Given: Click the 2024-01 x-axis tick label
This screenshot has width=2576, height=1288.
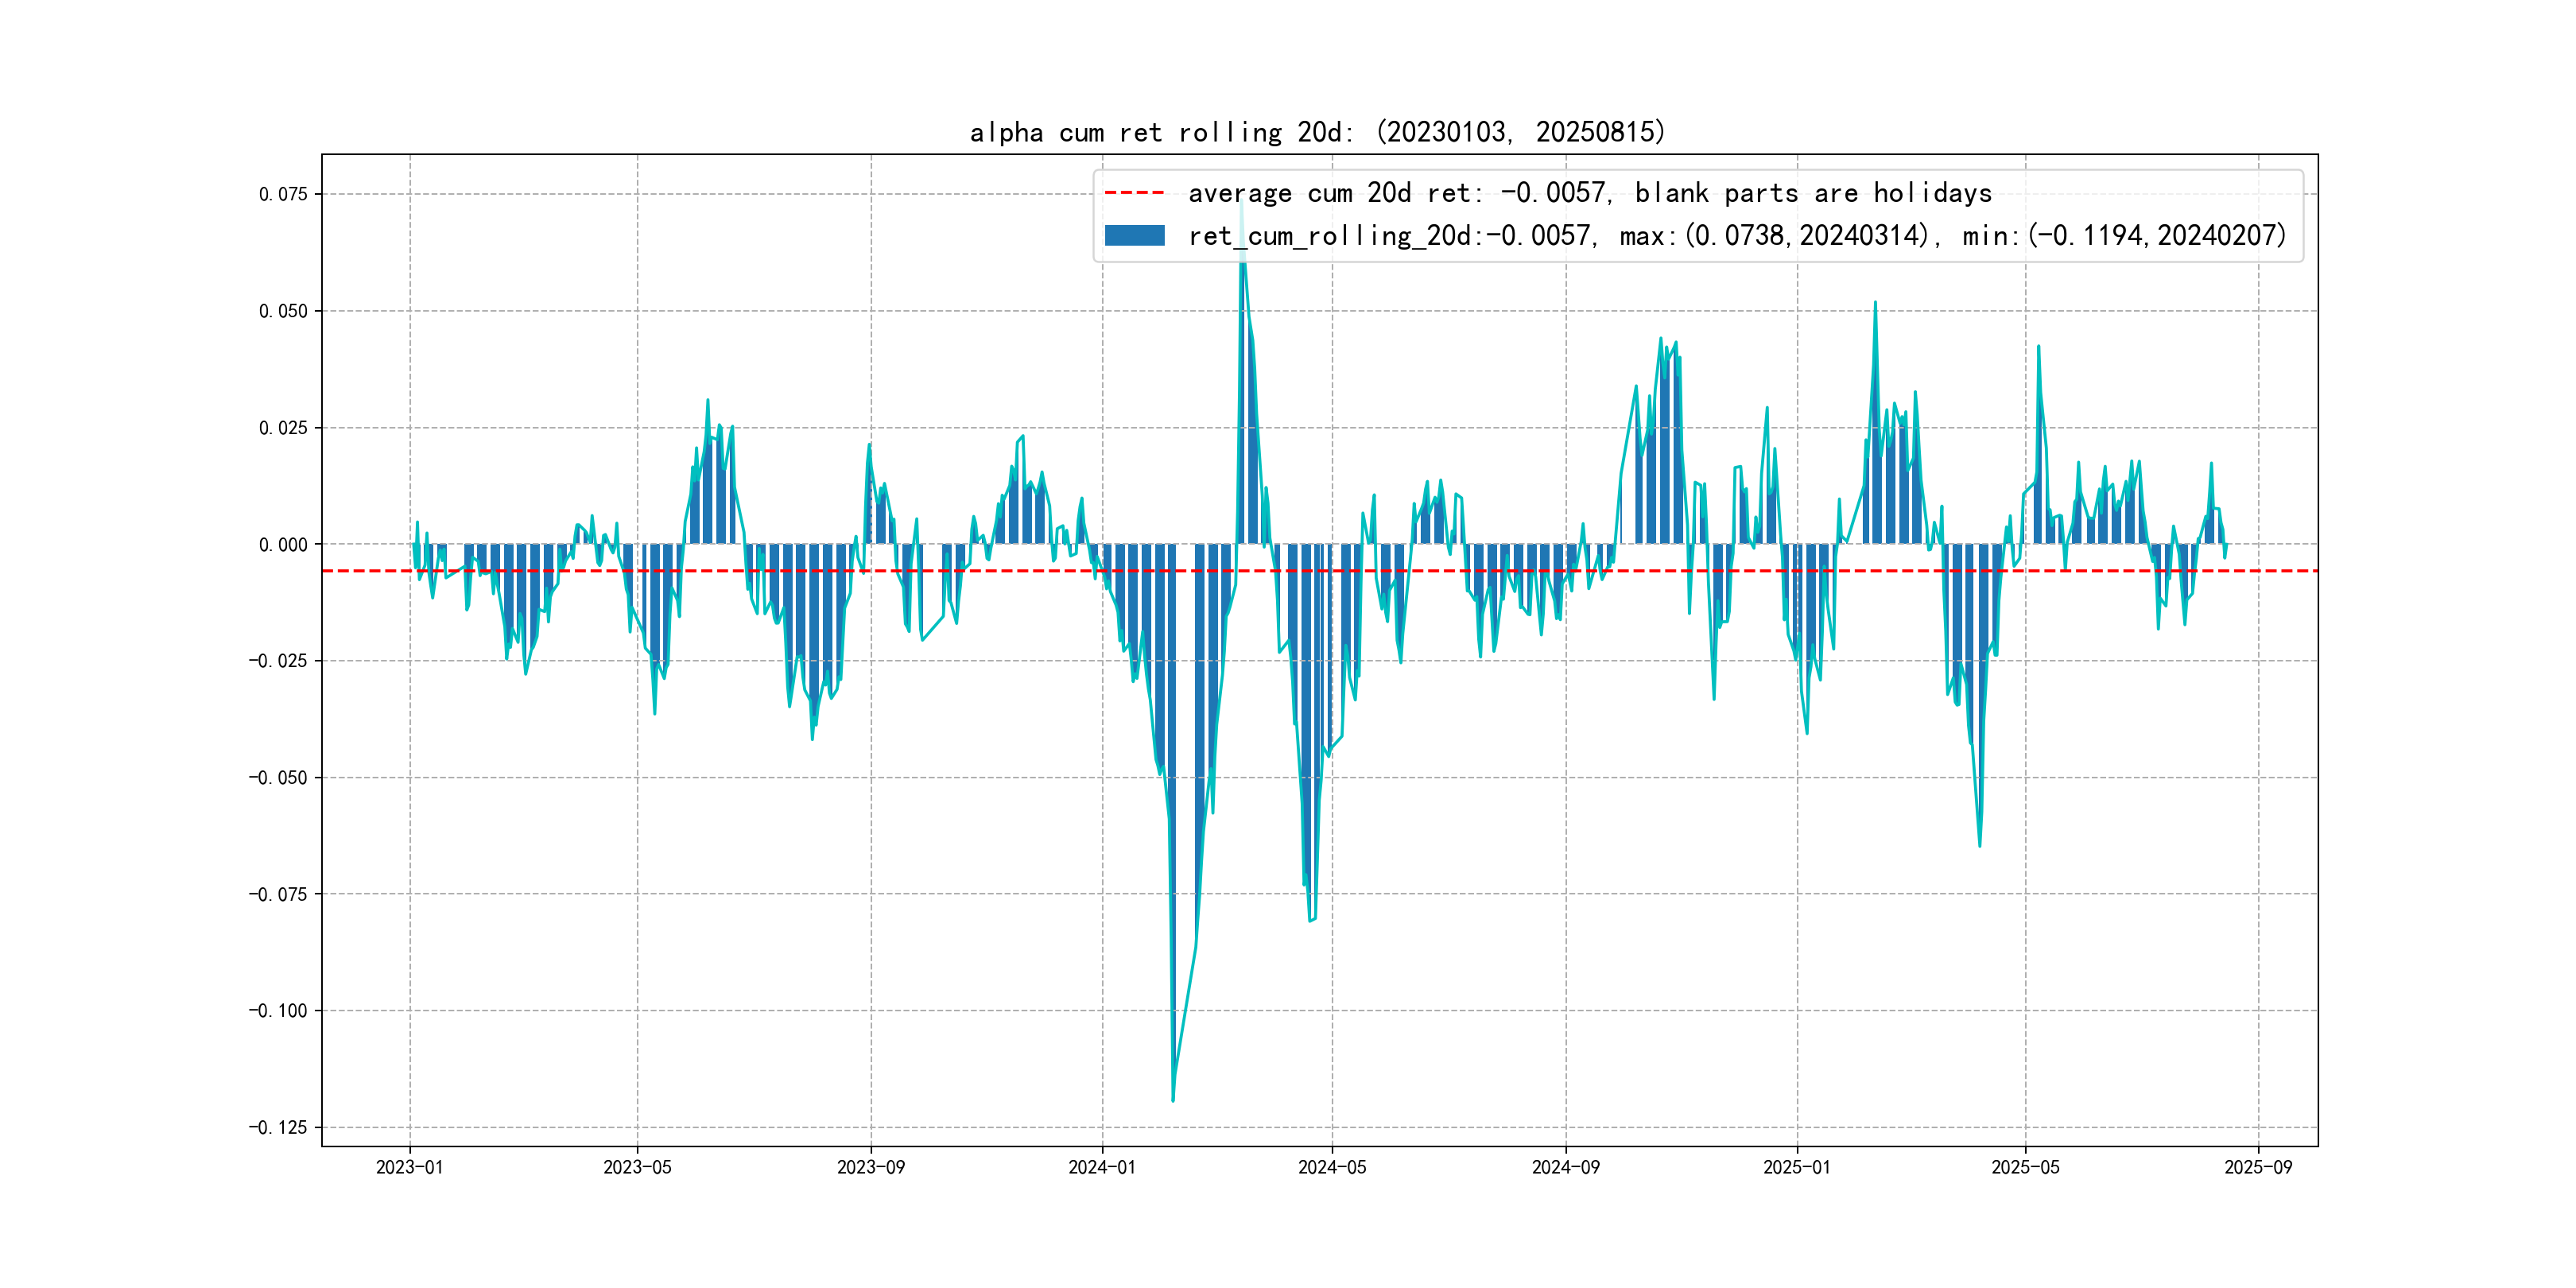Looking at the screenshot, I should coord(1102,1167).
